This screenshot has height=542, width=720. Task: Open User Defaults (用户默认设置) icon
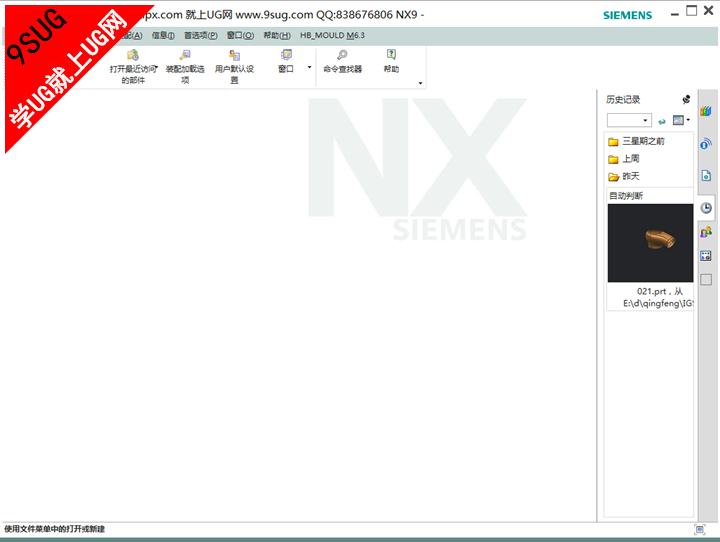(x=234, y=55)
